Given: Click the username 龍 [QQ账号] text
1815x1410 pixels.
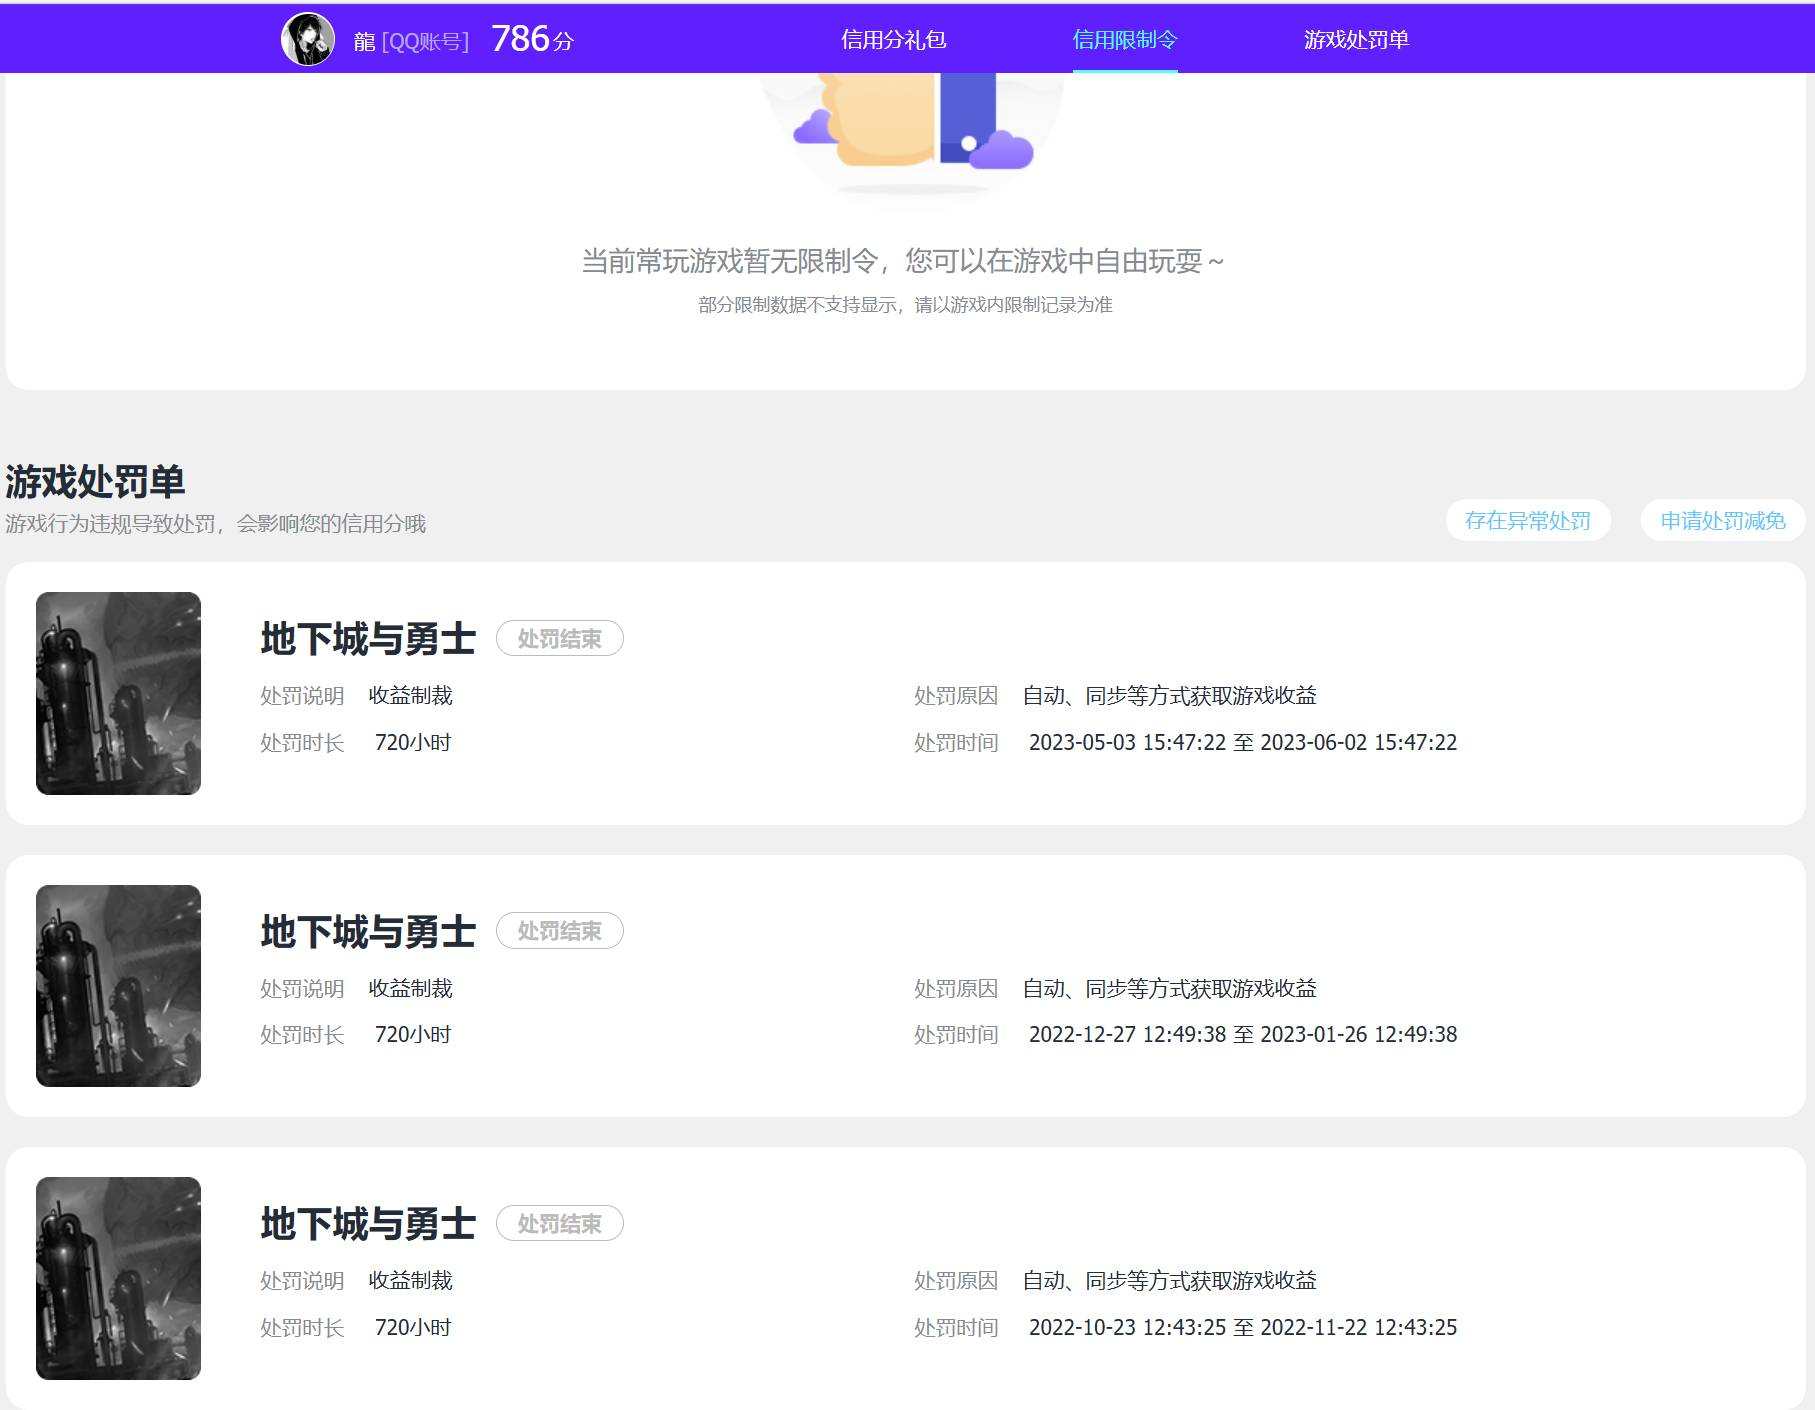Looking at the screenshot, I should pyautogui.click(x=411, y=41).
